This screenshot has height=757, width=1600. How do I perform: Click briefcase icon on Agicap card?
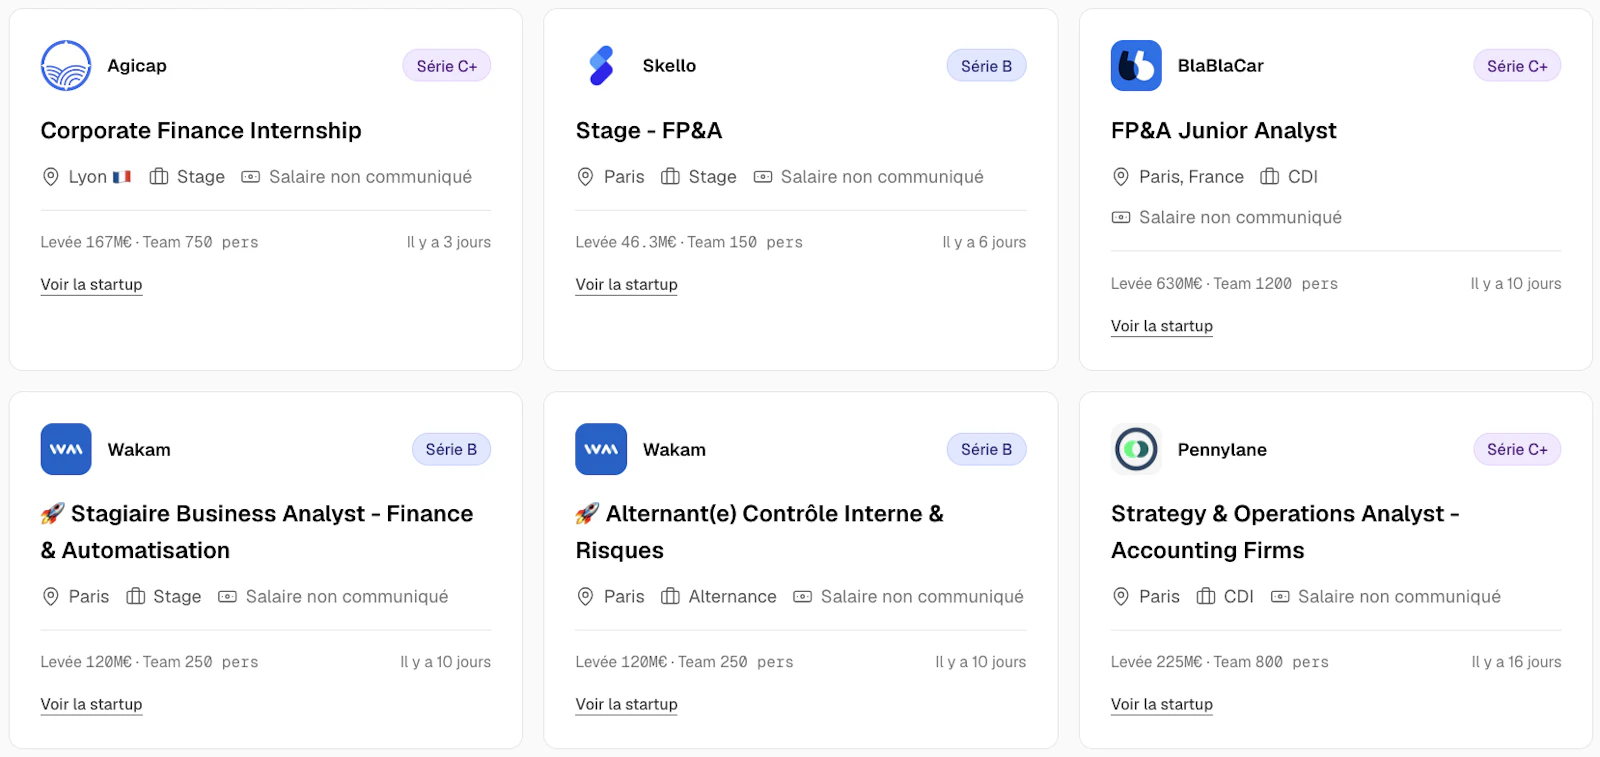point(159,177)
